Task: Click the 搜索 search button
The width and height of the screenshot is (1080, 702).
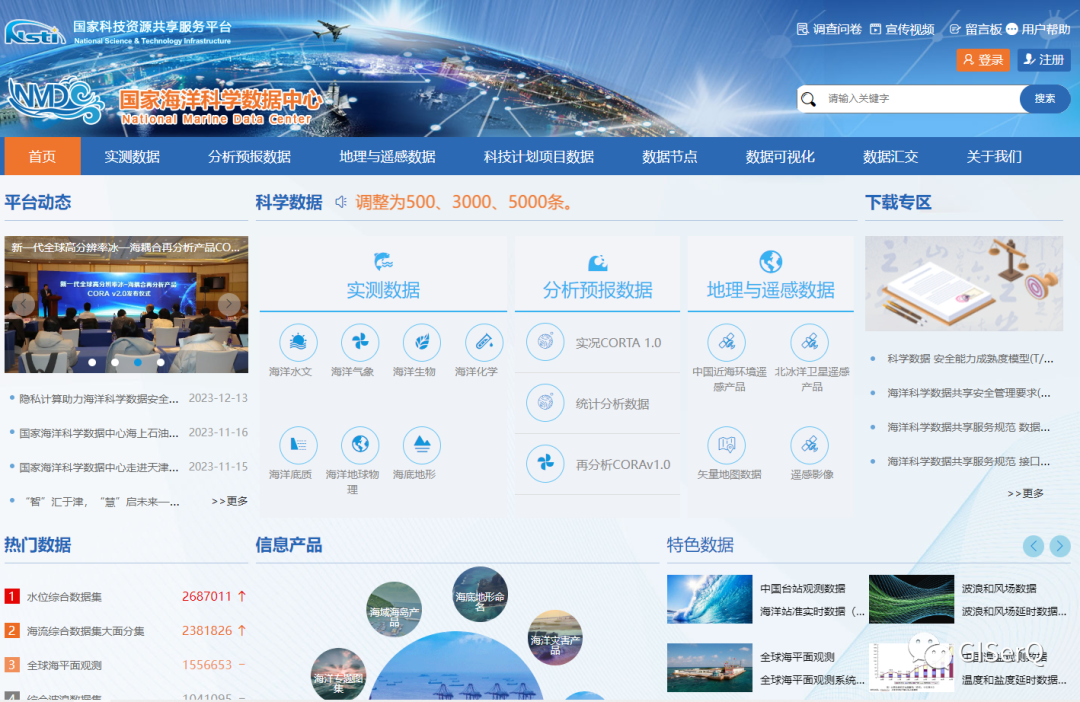Action: pos(1045,99)
